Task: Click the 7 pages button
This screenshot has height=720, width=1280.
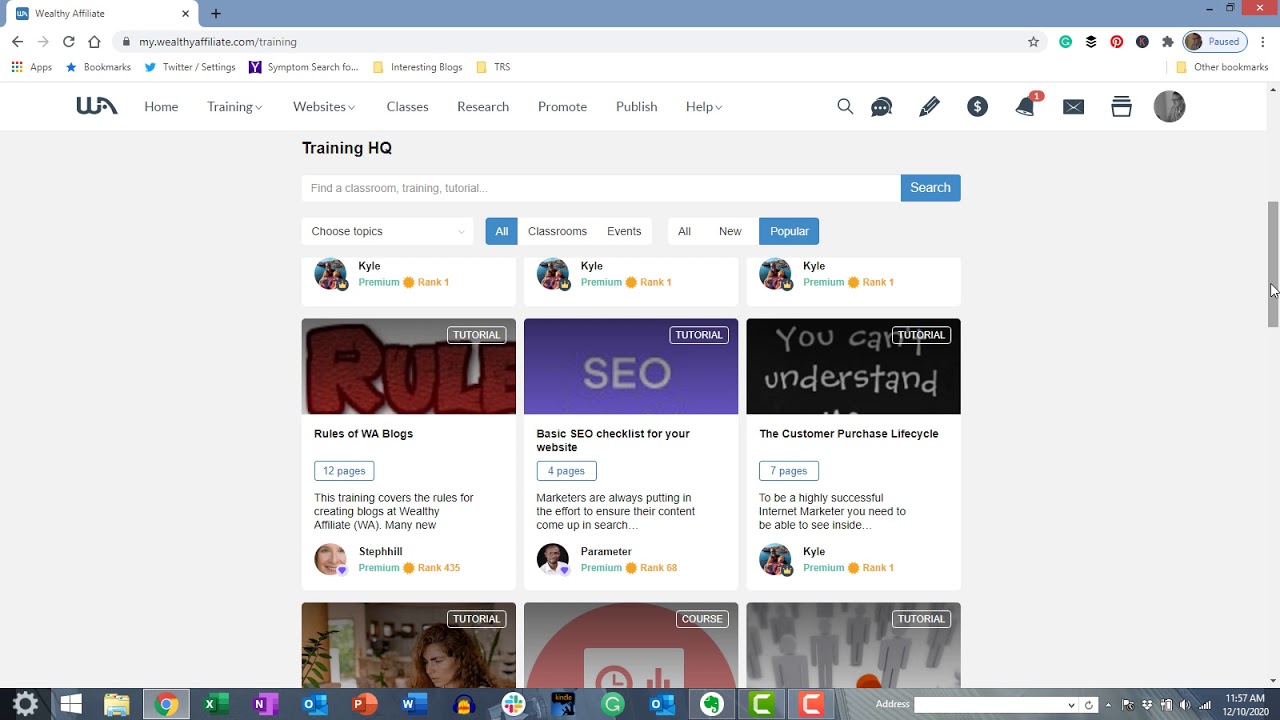Action: tap(788, 471)
